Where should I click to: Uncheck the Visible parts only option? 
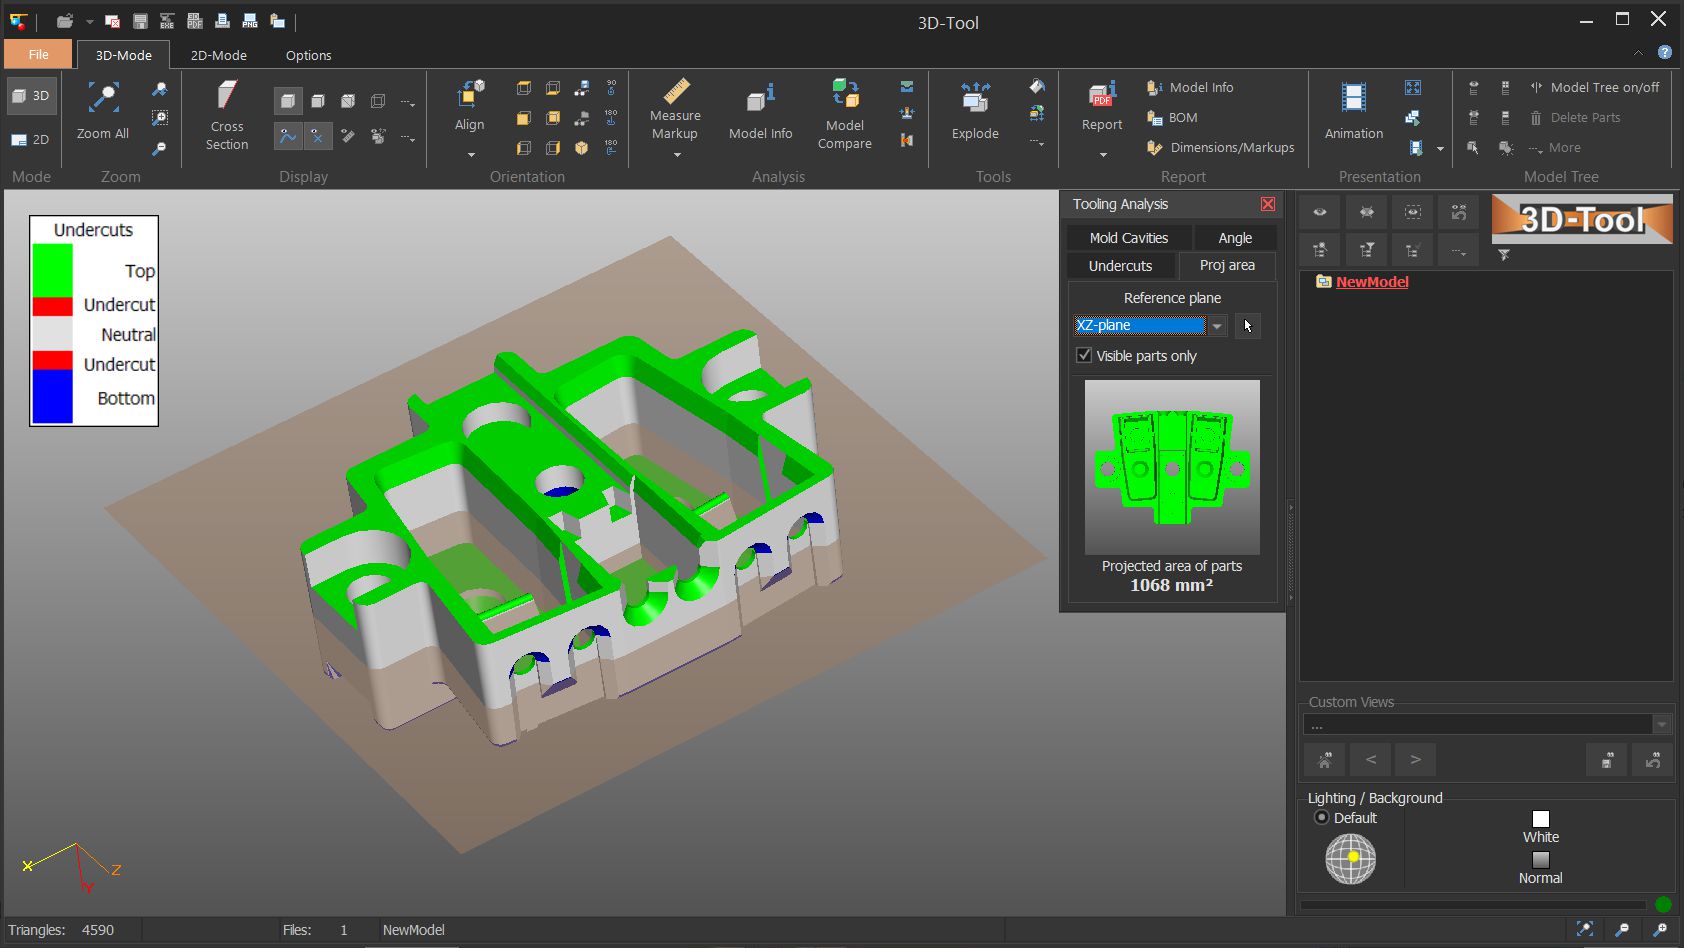pos(1084,355)
